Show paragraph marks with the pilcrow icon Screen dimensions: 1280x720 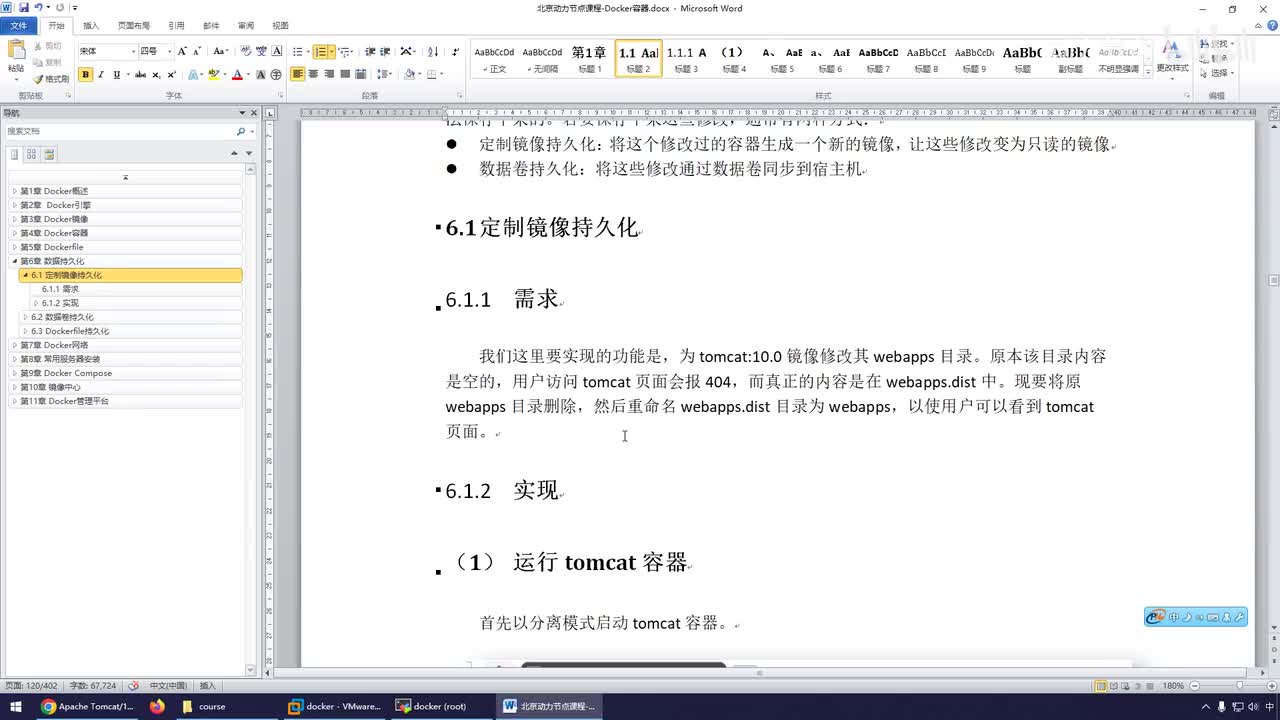click(455, 51)
